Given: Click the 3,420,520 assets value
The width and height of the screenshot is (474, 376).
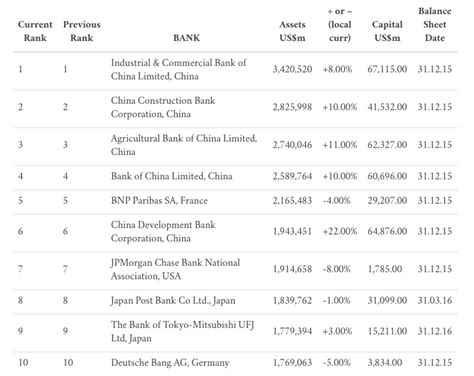Looking at the screenshot, I should (292, 69).
